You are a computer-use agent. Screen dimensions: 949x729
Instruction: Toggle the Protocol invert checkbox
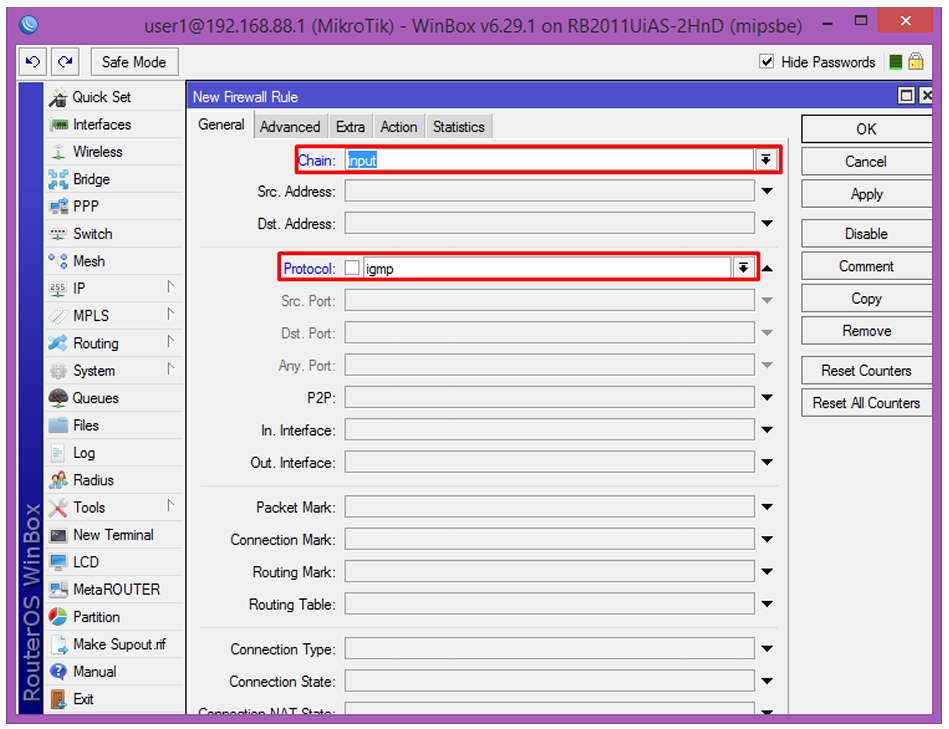pyautogui.click(x=352, y=268)
